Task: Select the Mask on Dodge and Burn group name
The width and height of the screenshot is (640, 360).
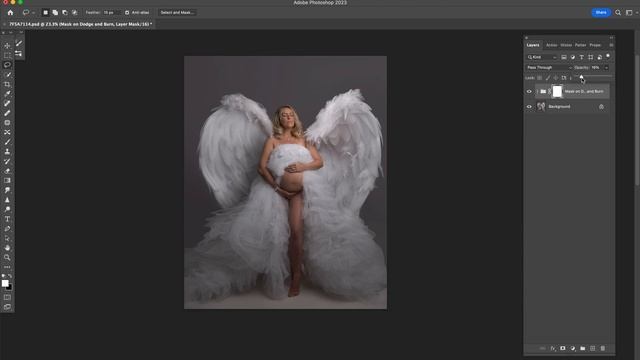Action: click(584, 91)
